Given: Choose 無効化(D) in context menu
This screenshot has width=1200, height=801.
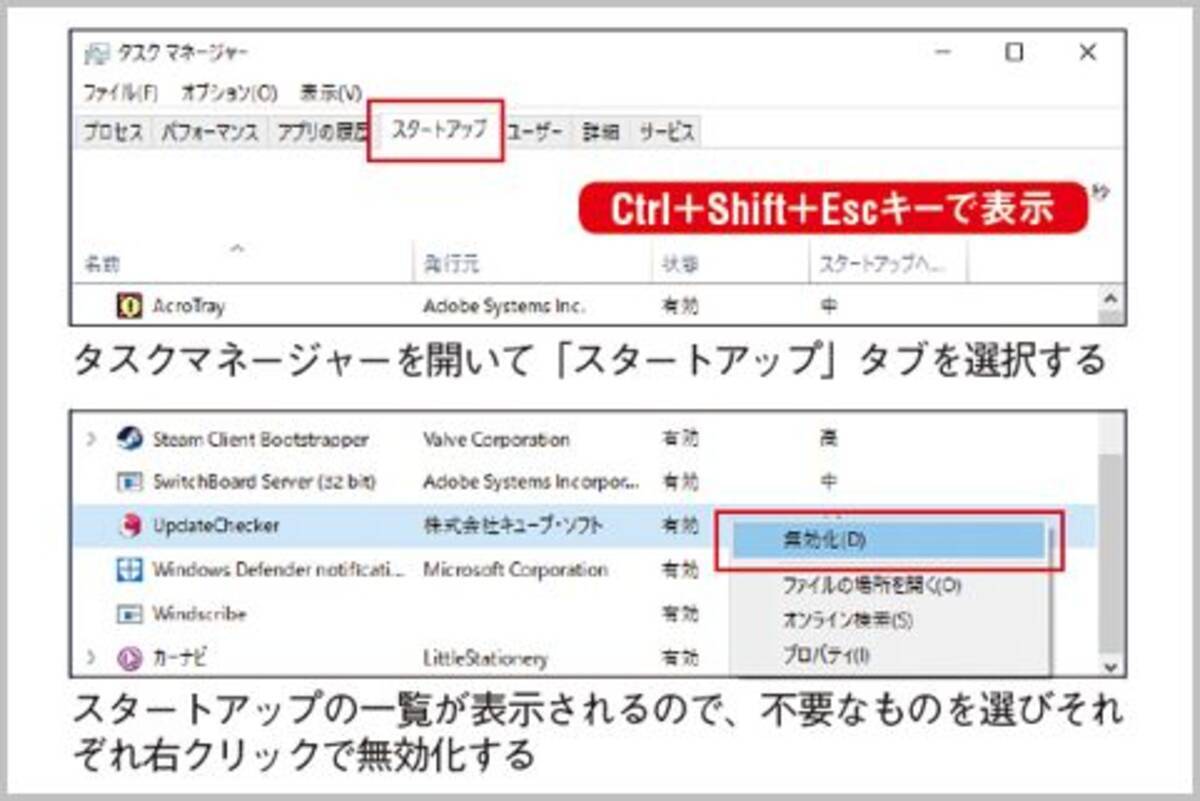Looking at the screenshot, I should coord(825,539).
